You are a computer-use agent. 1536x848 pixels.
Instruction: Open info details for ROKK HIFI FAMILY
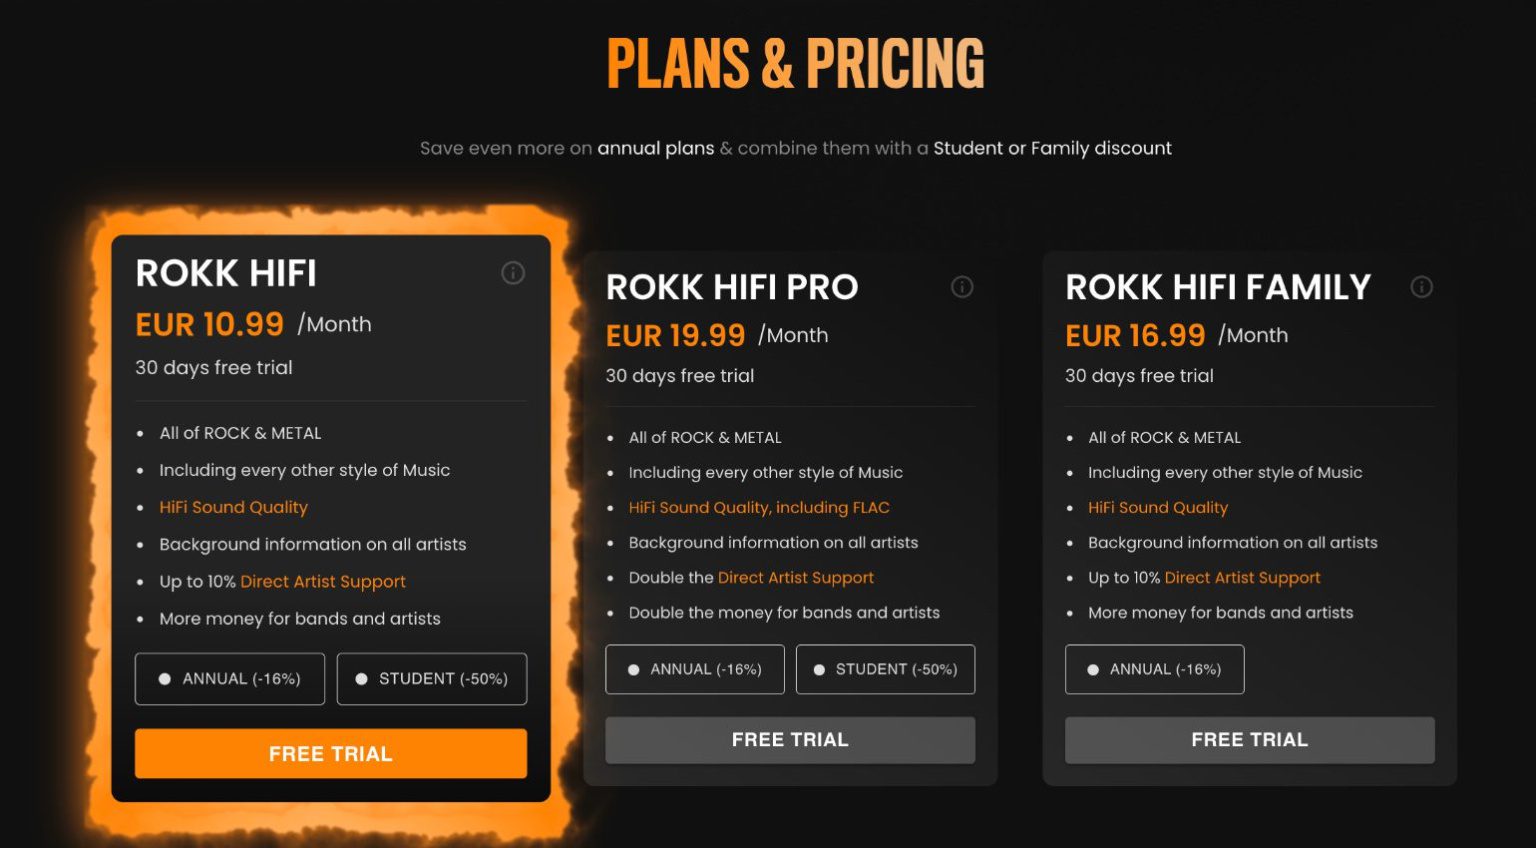point(1422,287)
